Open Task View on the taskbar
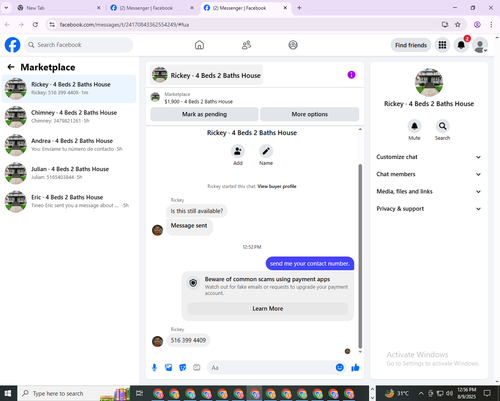 click(140, 393)
